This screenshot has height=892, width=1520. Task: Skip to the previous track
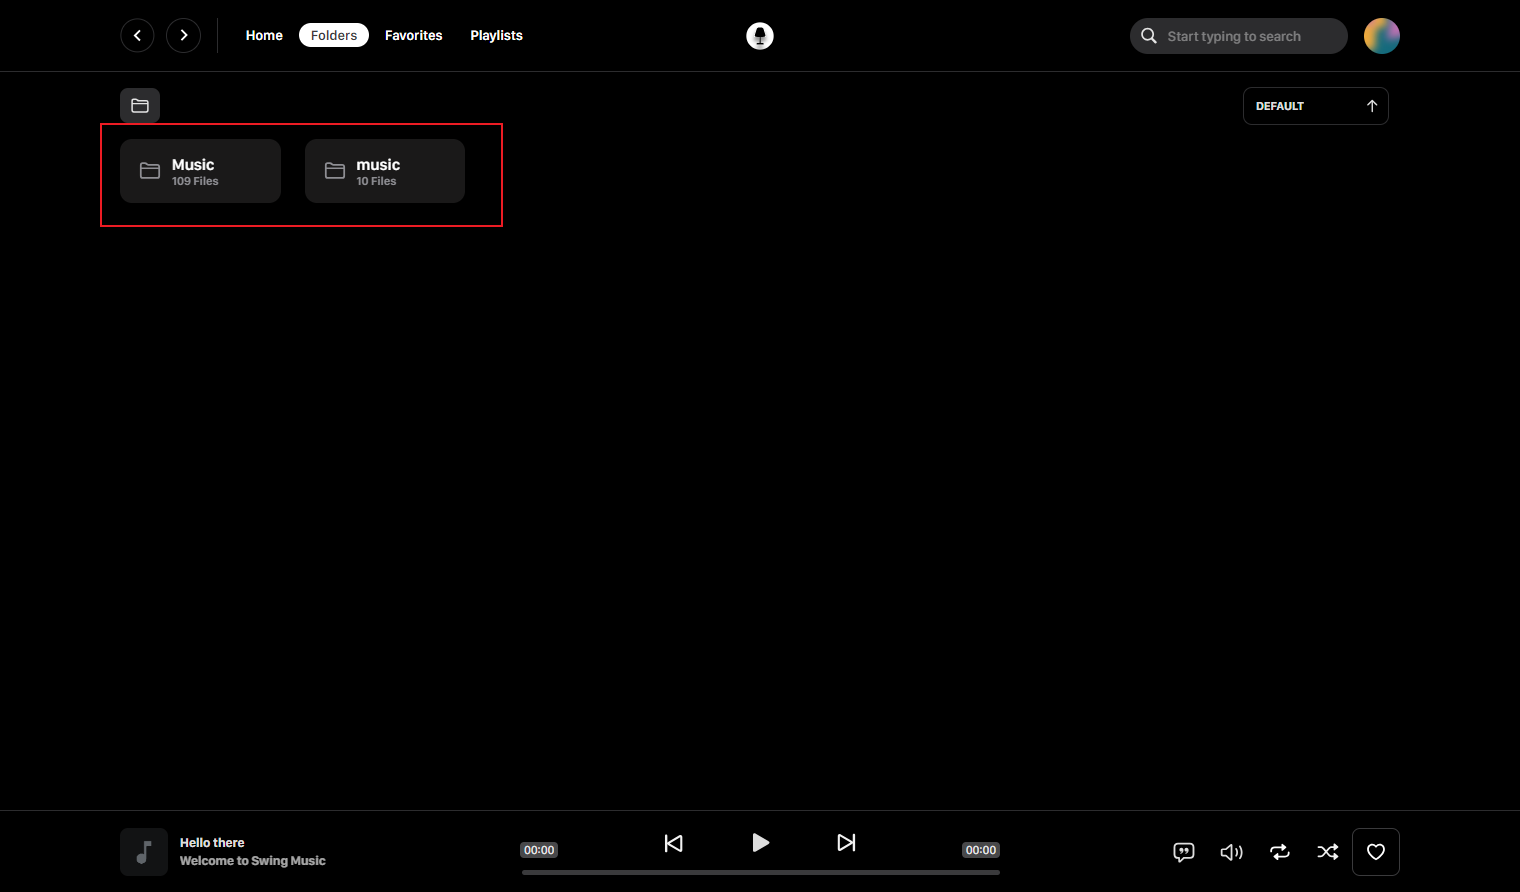click(x=674, y=843)
